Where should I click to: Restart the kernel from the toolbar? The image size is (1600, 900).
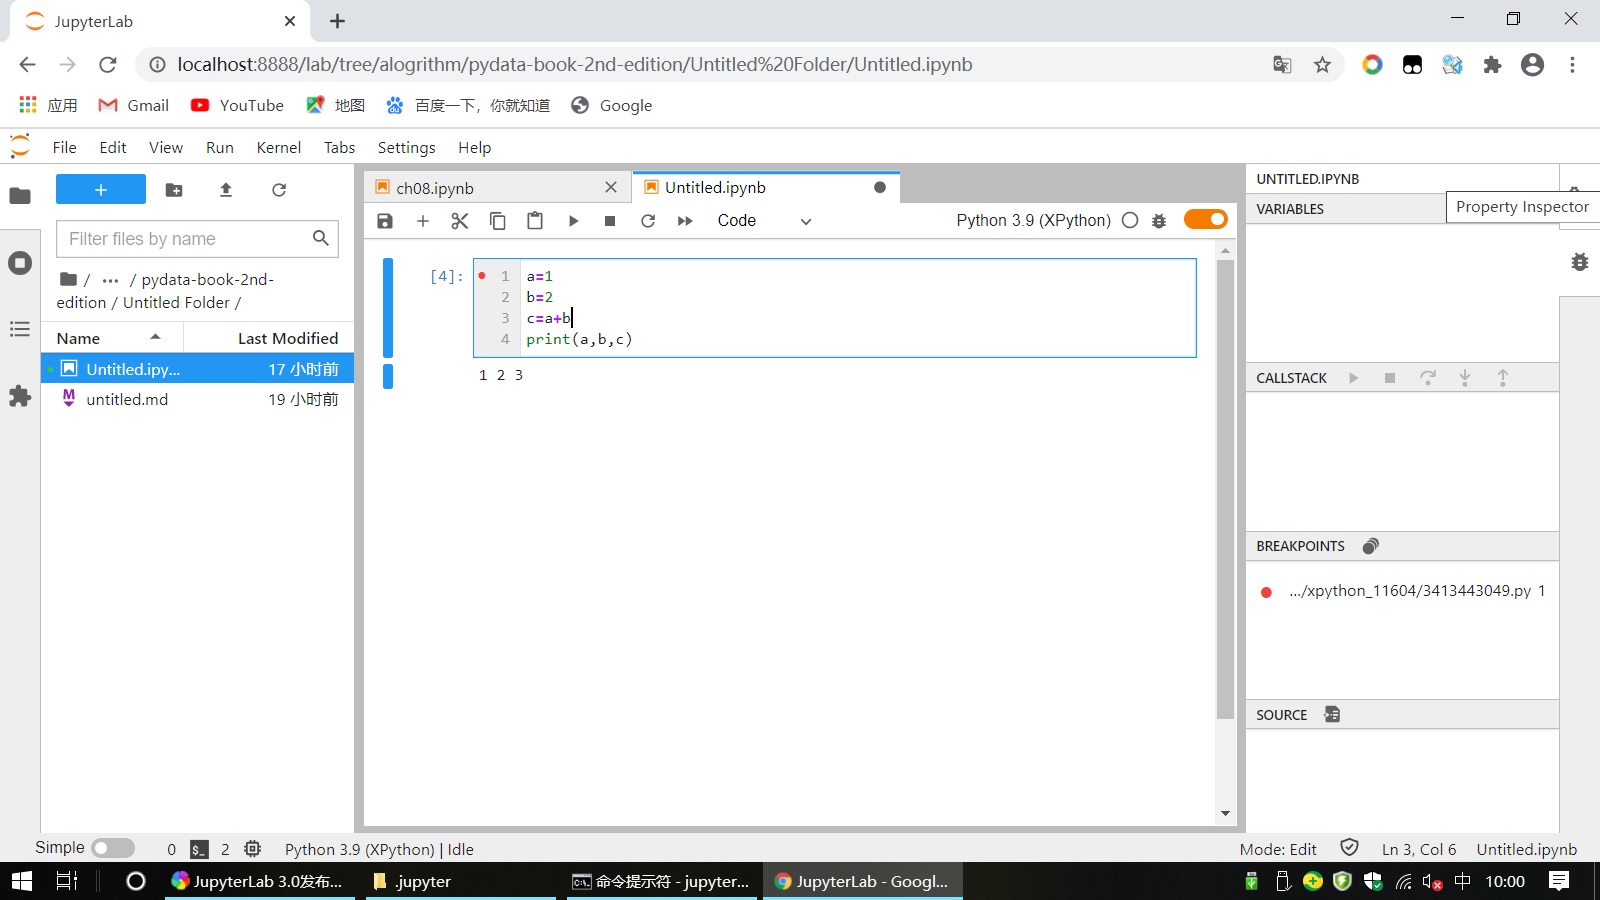(x=648, y=221)
